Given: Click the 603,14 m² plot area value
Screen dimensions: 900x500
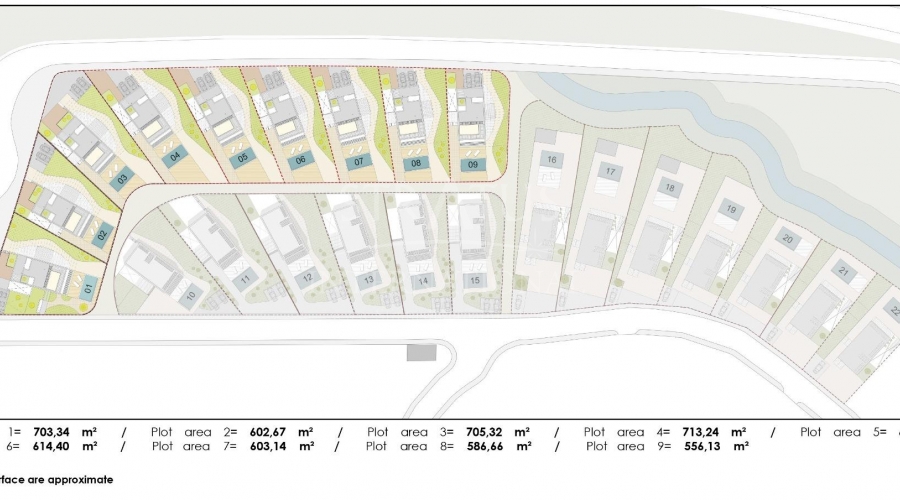Looking at the screenshot, I should [282, 446].
